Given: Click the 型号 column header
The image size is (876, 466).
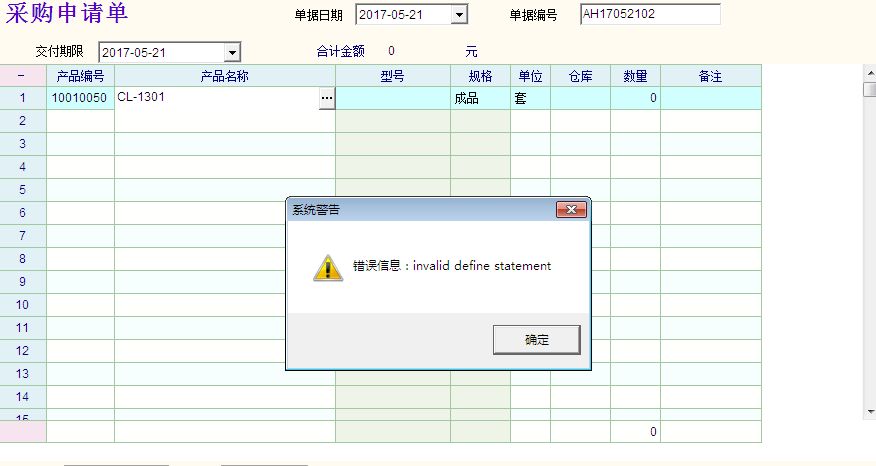Looking at the screenshot, I should pyautogui.click(x=392, y=76).
